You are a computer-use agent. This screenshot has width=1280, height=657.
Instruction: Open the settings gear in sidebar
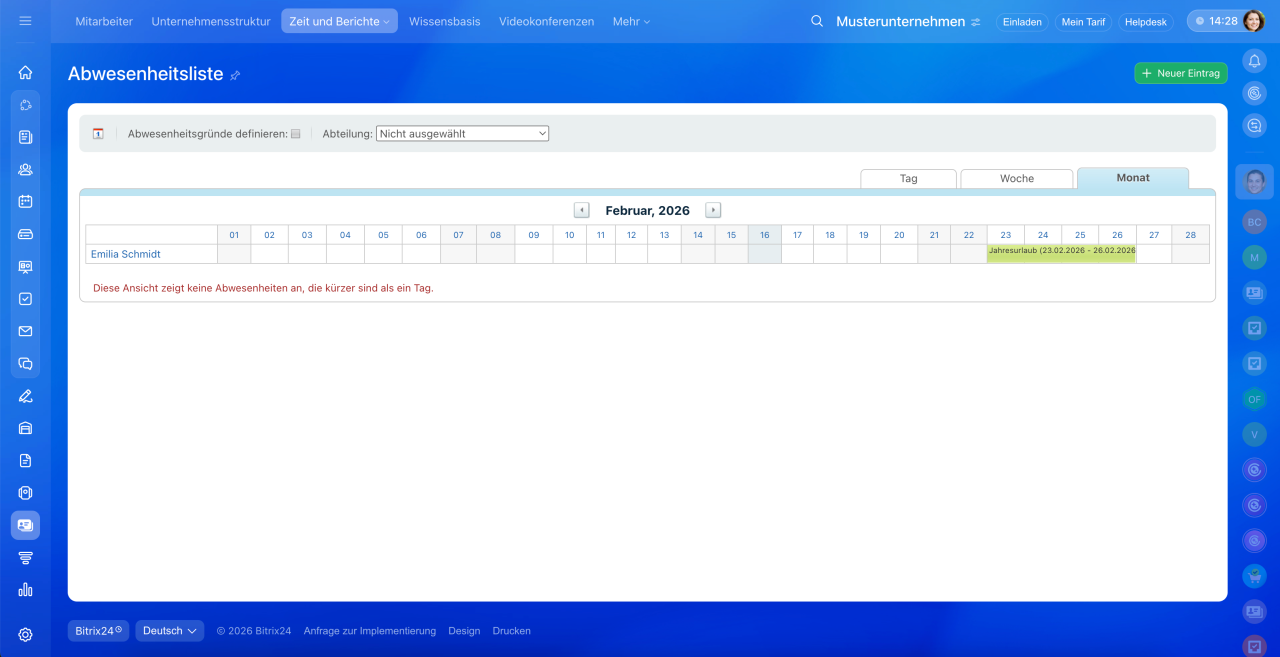[x=25, y=634]
